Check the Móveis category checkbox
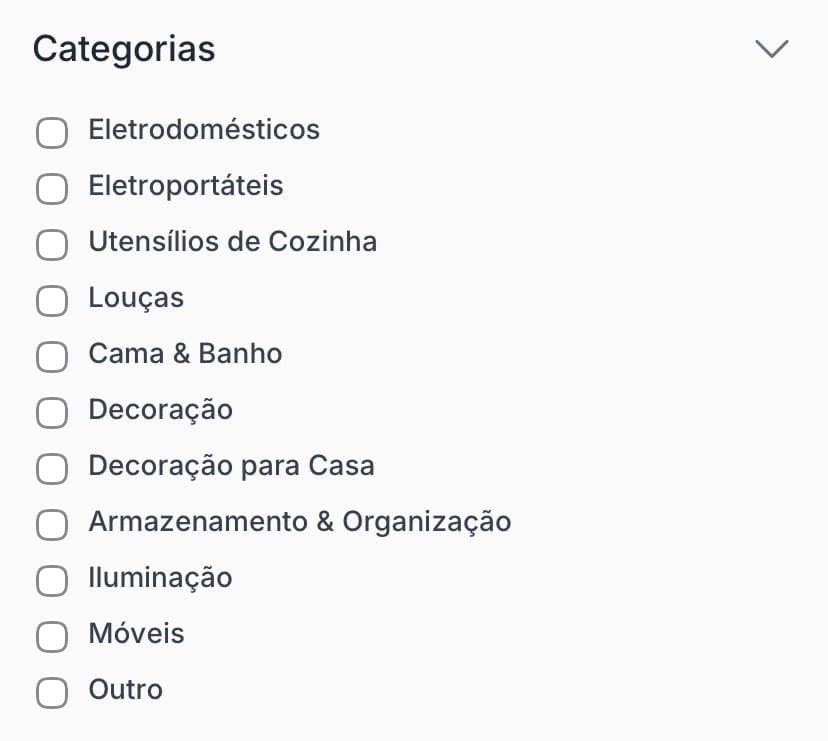828x741 pixels. click(x=52, y=636)
